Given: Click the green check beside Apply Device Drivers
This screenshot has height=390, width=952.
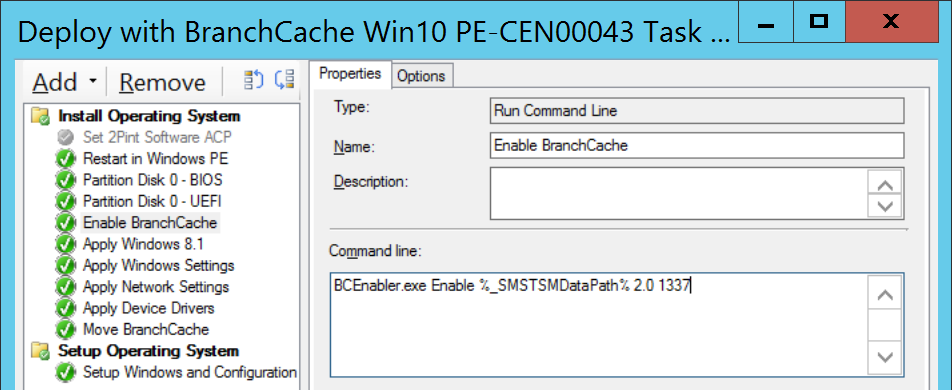Looking at the screenshot, I should pos(65,308).
